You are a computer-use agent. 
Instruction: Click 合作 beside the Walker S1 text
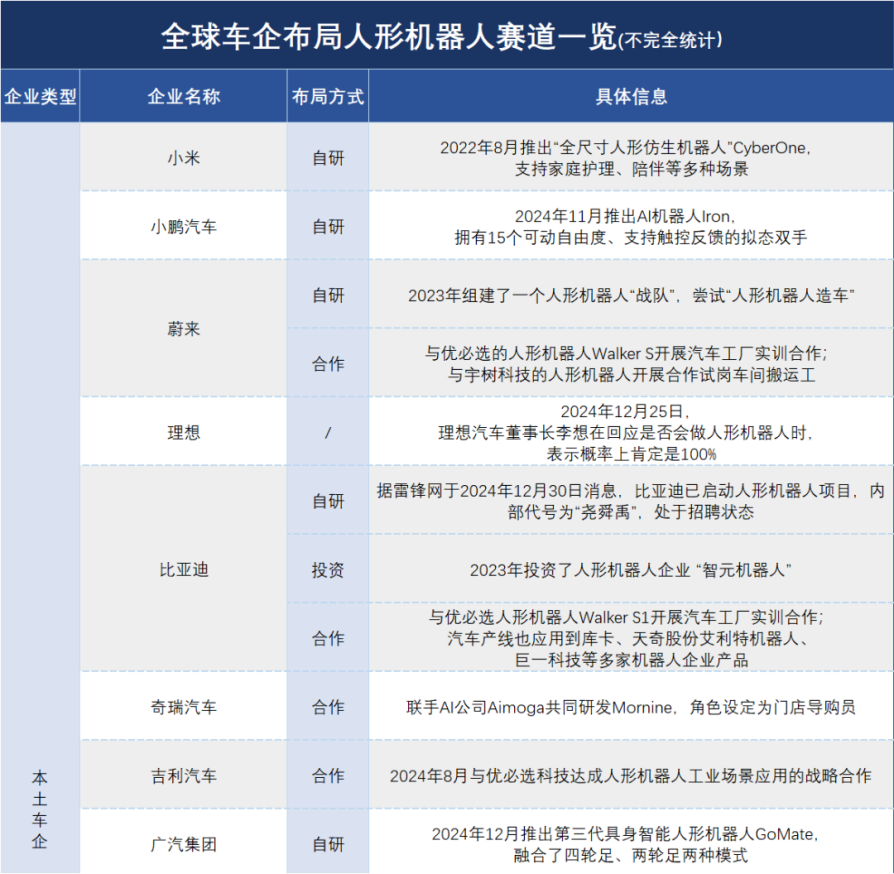pyautogui.click(x=328, y=638)
